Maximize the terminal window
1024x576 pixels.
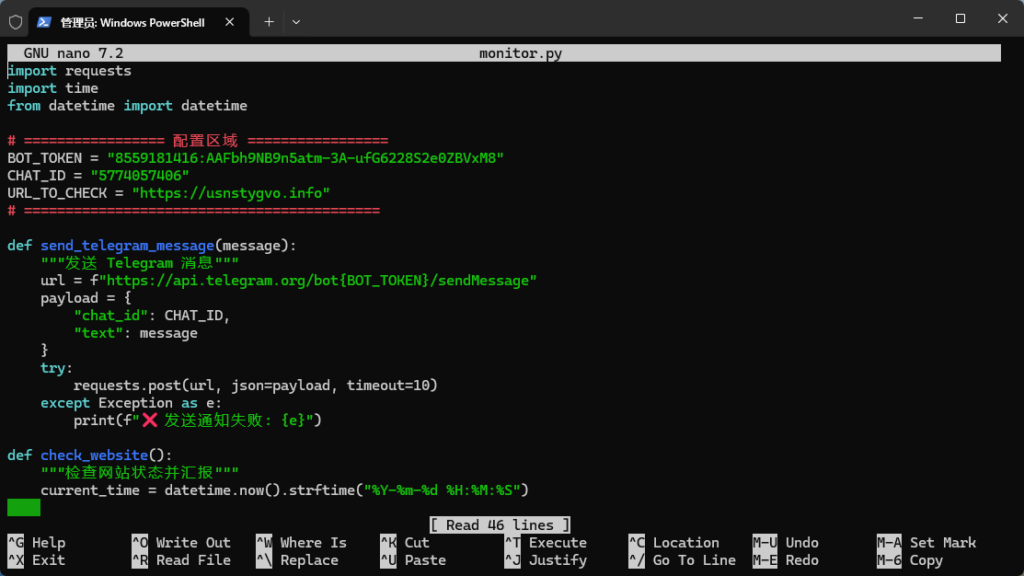tap(960, 18)
